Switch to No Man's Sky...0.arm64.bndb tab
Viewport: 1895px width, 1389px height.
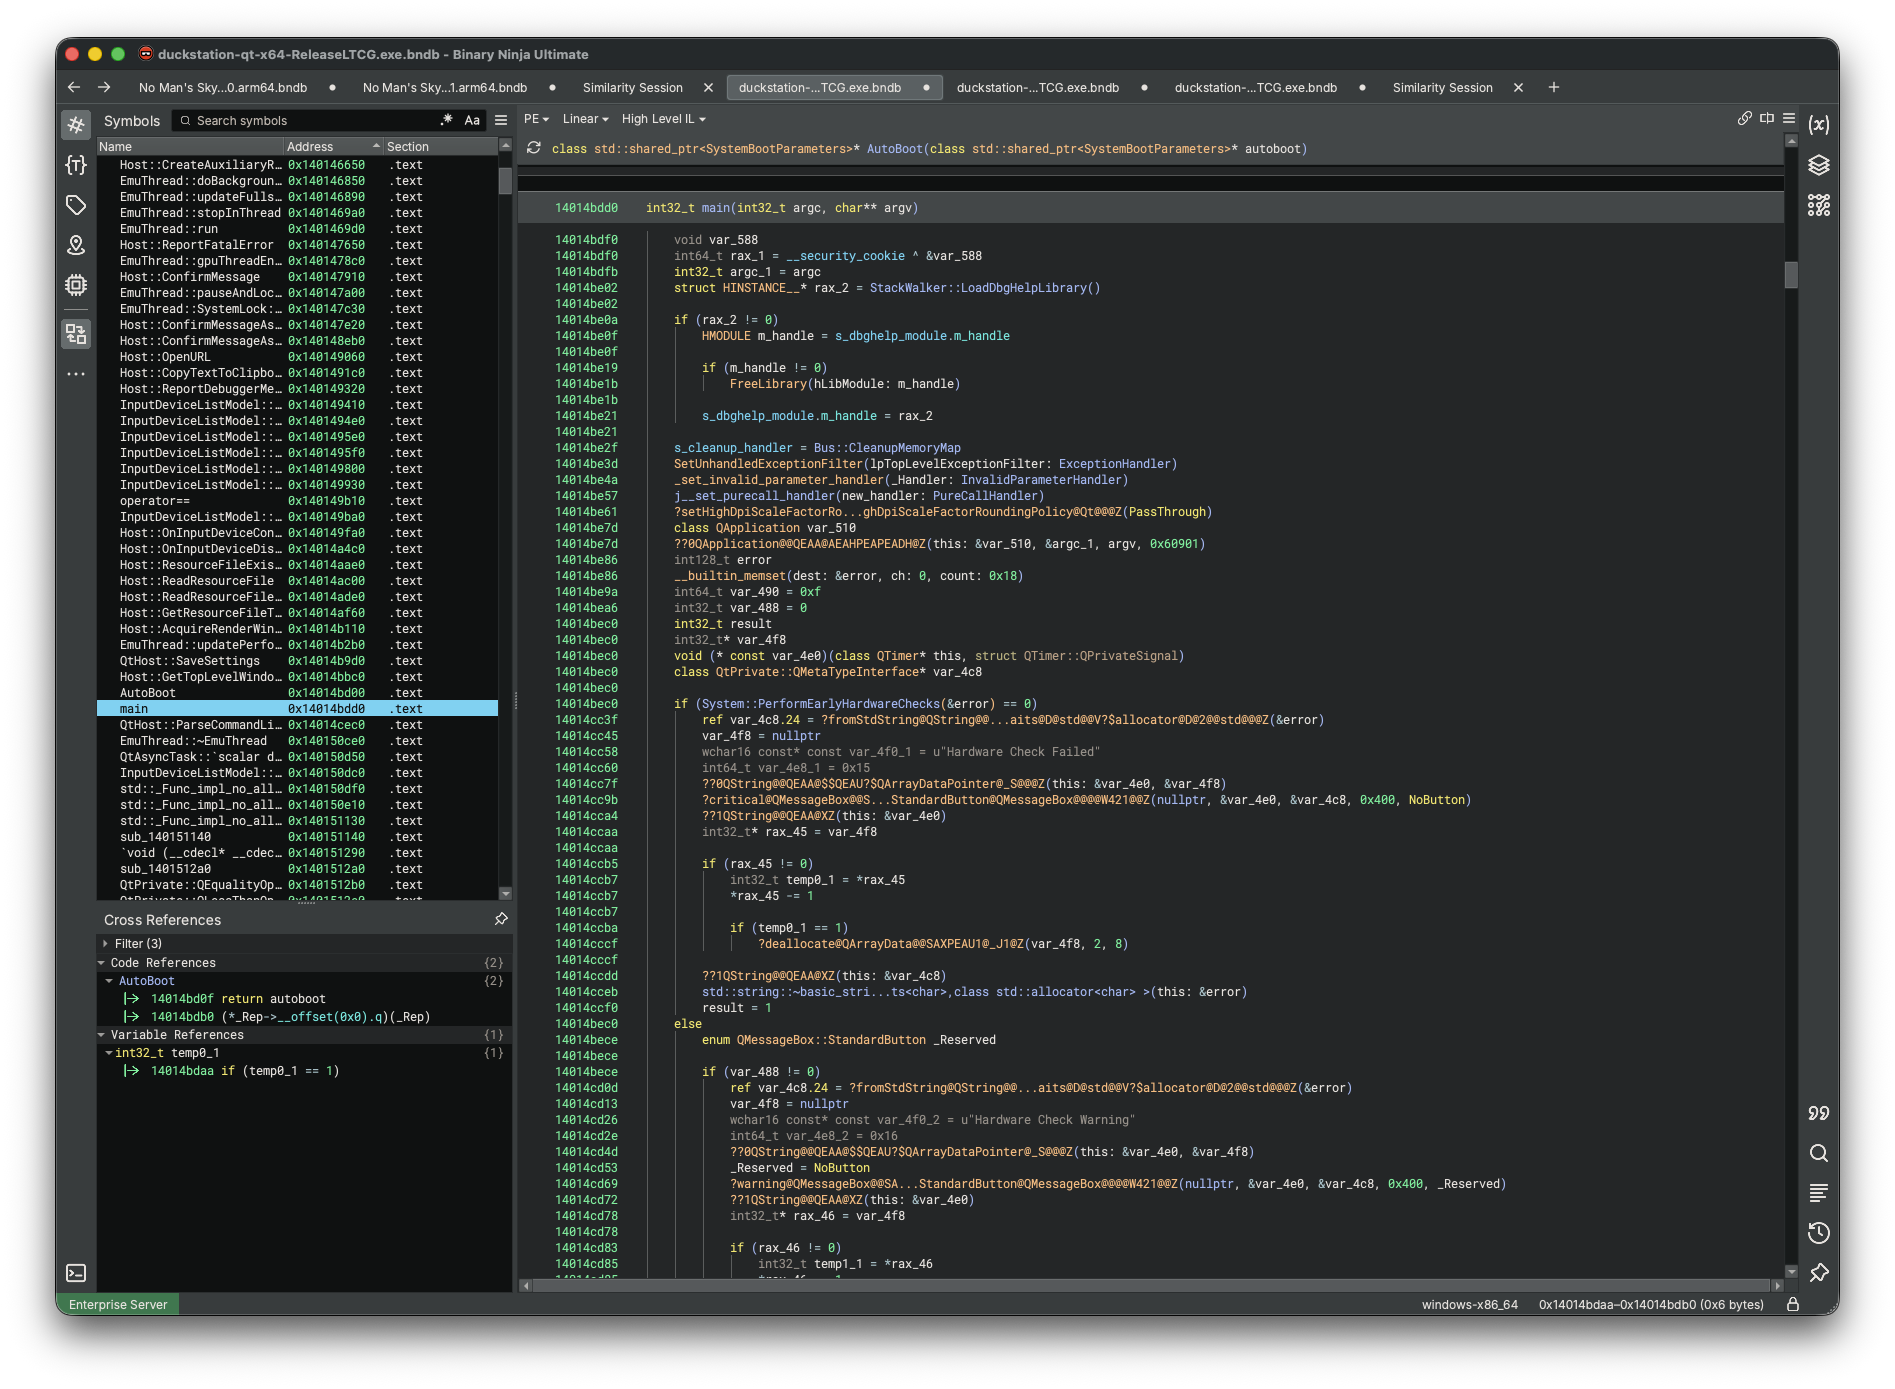point(223,87)
